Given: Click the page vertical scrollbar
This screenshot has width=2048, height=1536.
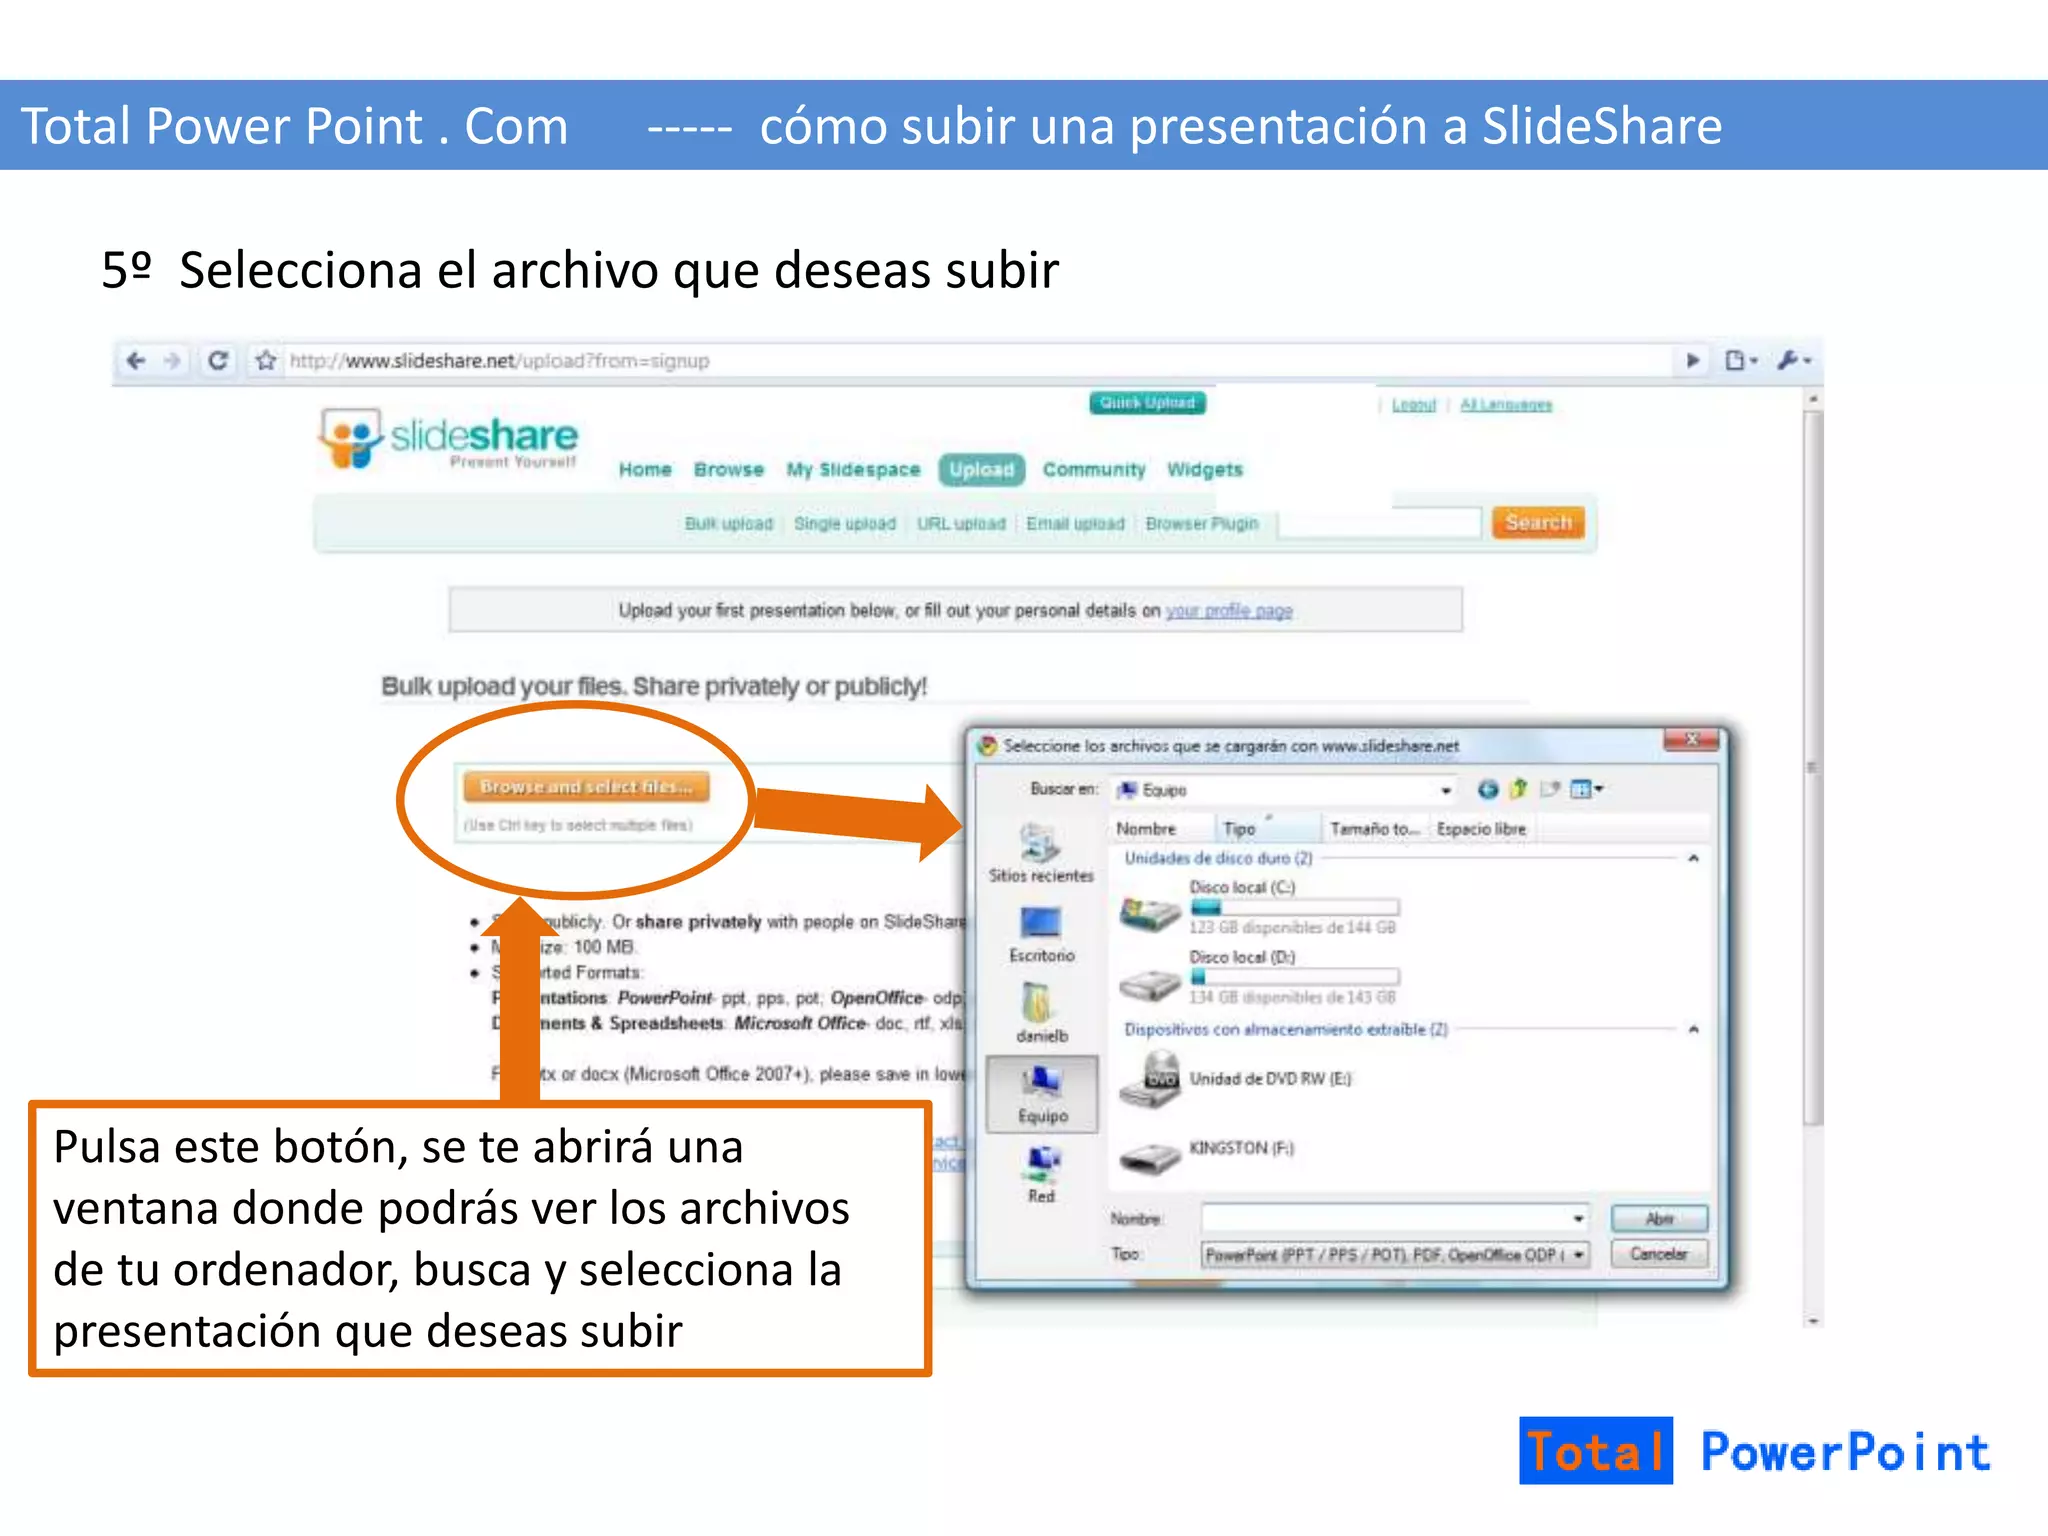Looking at the screenshot, I should 1813,767.
